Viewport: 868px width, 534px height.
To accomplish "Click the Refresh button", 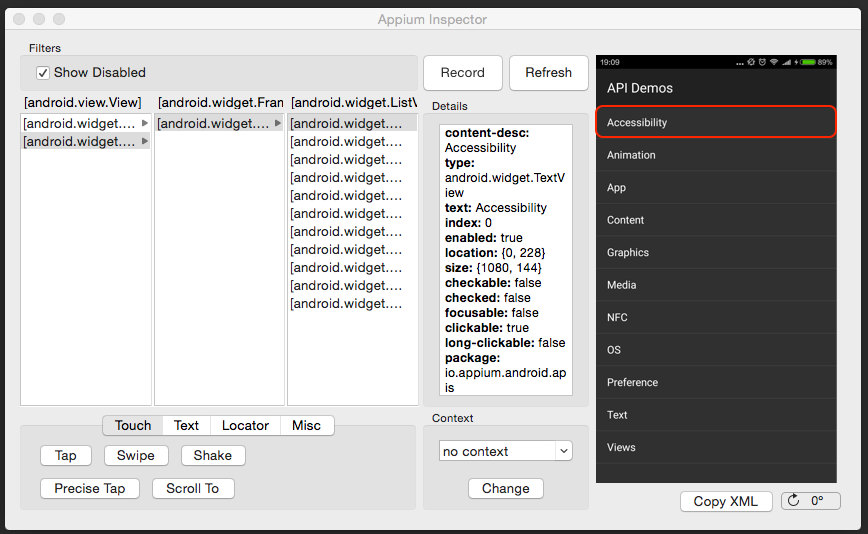I will pyautogui.click(x=549, y=72).
